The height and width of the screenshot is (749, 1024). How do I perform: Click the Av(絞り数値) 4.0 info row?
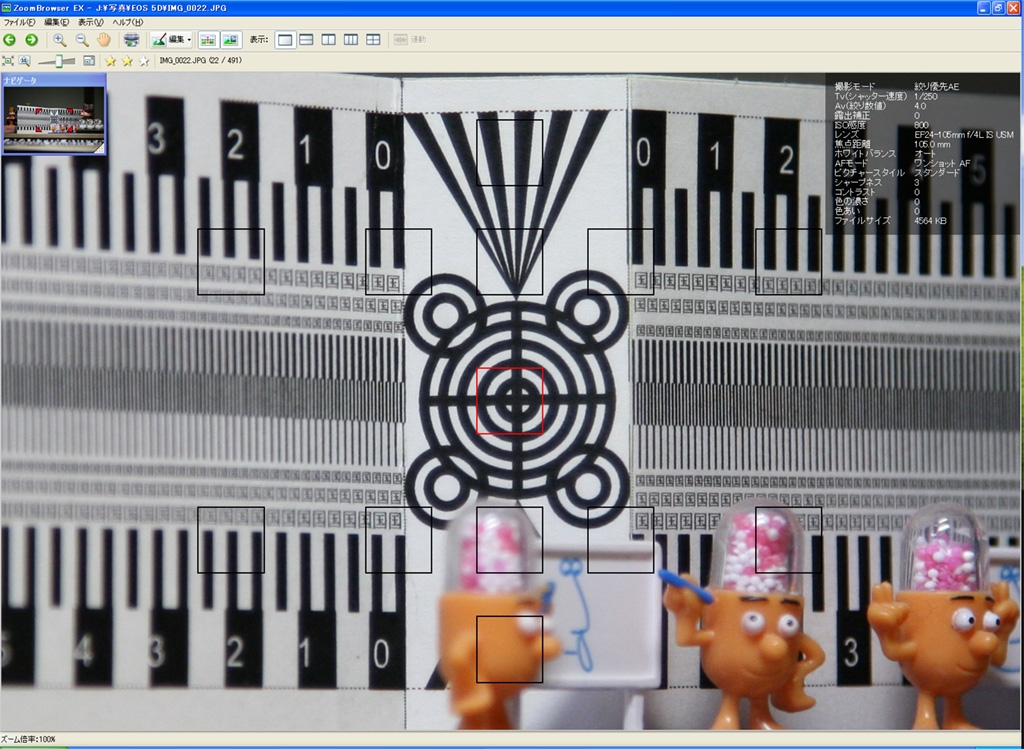[x=880, y=106]
